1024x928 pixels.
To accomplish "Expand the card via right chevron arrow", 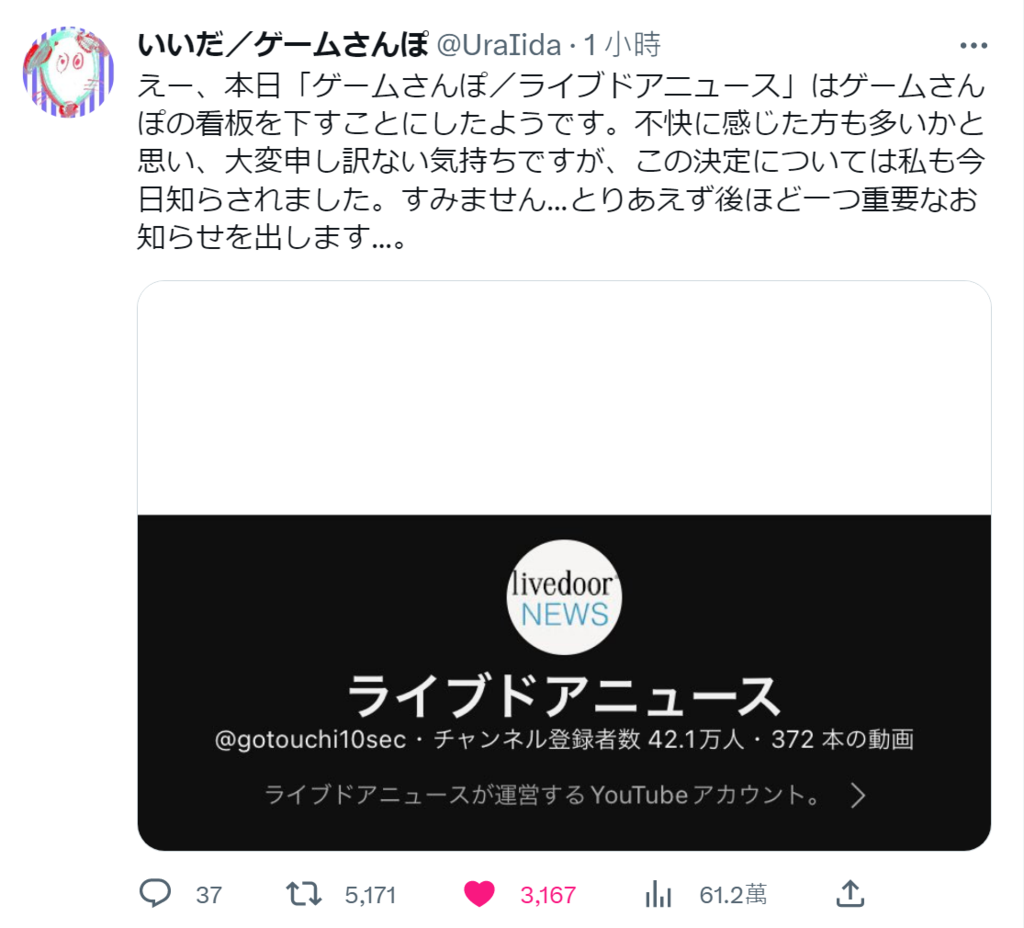I will point(858,795).
